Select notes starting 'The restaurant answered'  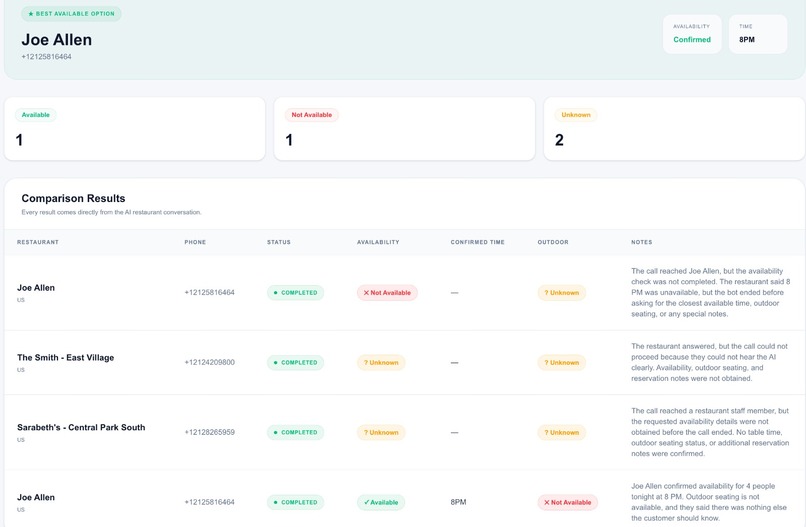(709, 362)
